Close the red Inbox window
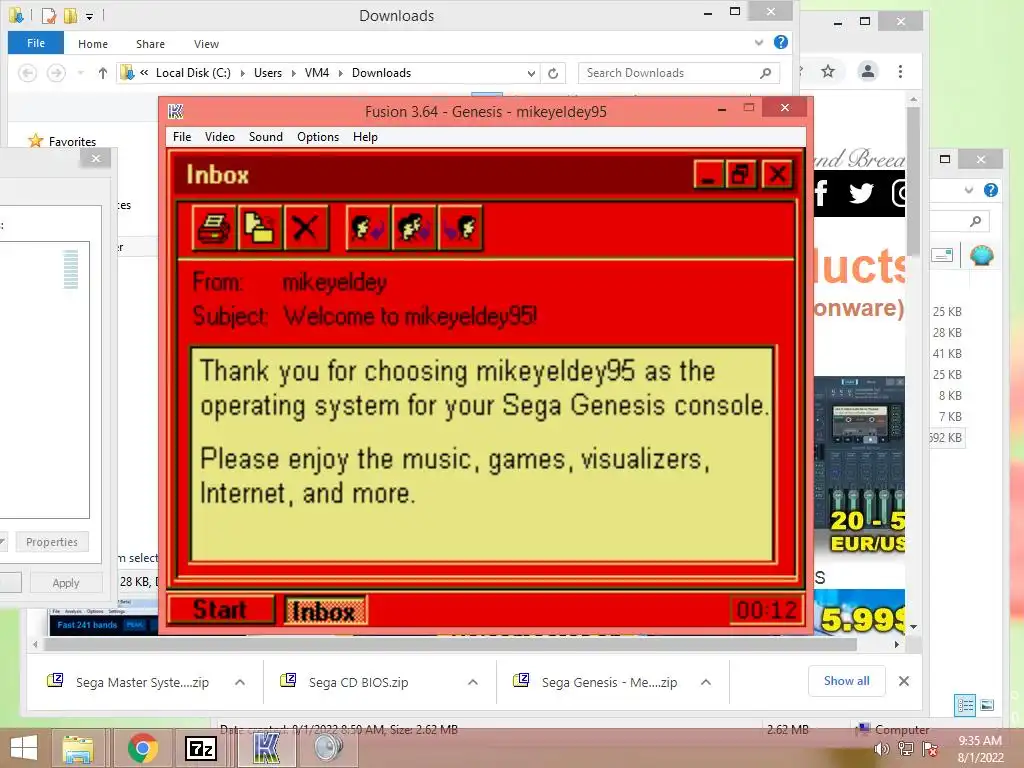The height and width of the screenshot is (768, 1024). [777, 174]
